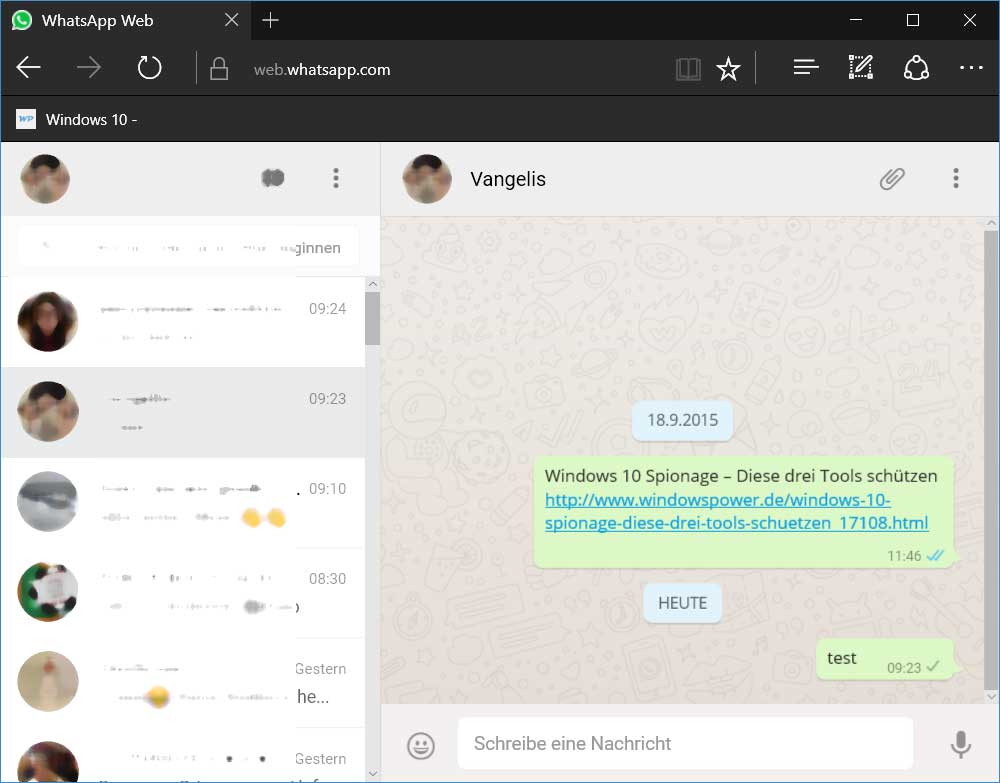Click the padlock site security icon
This screenshot has height=783, width=1000.
[x=219, y=68]
